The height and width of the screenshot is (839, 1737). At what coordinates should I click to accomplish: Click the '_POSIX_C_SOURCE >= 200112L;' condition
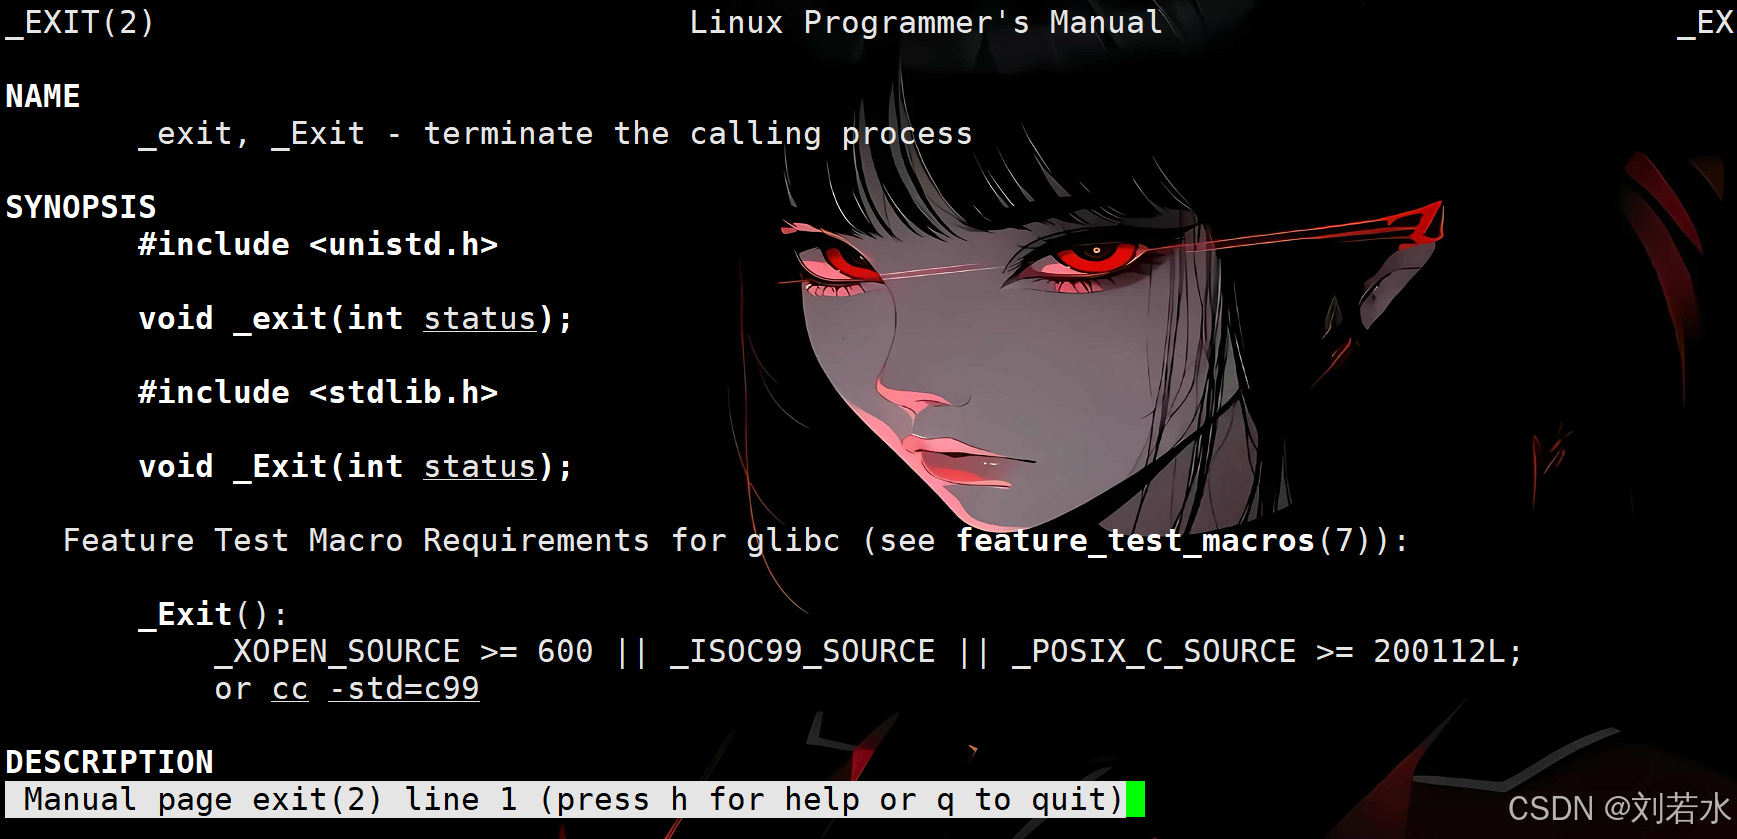point(1267,652)
